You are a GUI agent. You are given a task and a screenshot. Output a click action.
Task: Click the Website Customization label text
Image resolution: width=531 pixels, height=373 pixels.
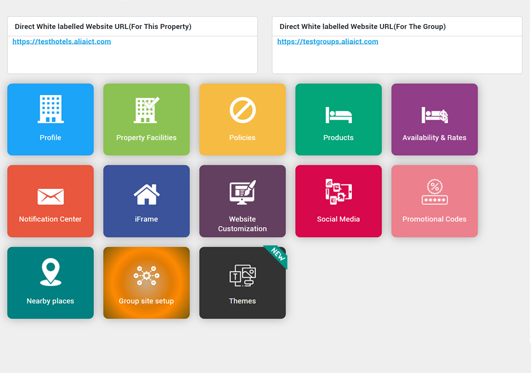242,224
